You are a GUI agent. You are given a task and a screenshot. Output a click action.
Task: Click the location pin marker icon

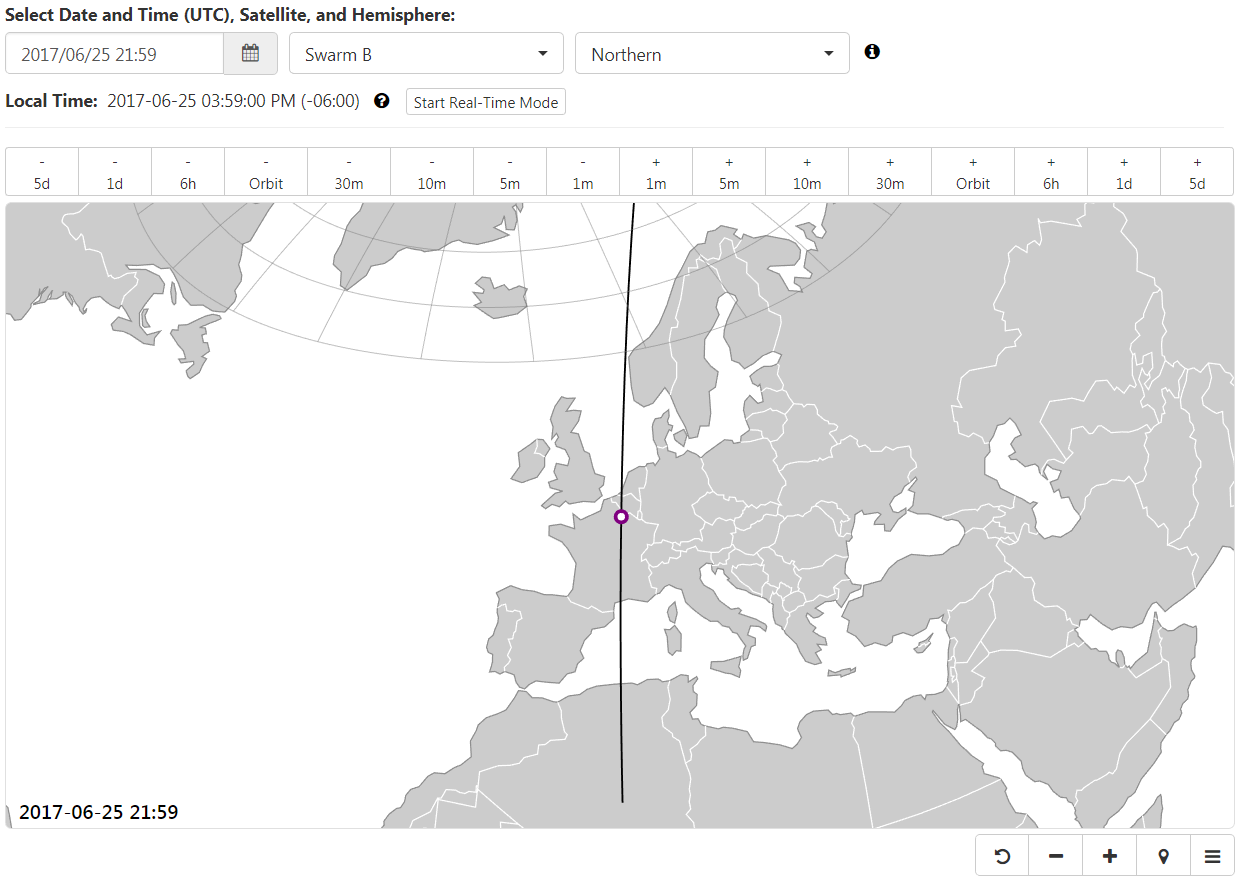[1163, 856]
